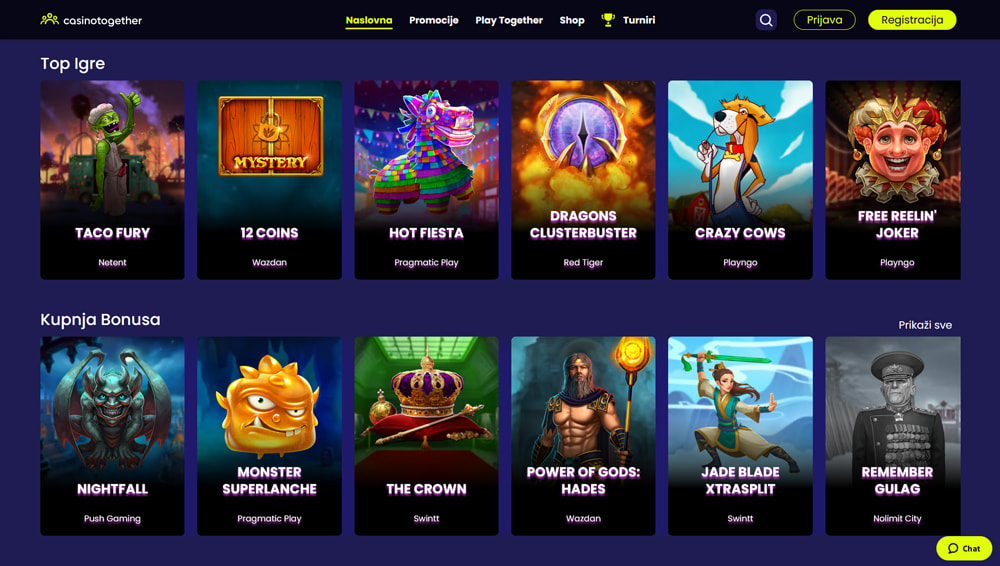This screenshot has width=1000, height=566.
Task: Launch the 12 Coins Mystery game
Action: click(x=269, y=180)
